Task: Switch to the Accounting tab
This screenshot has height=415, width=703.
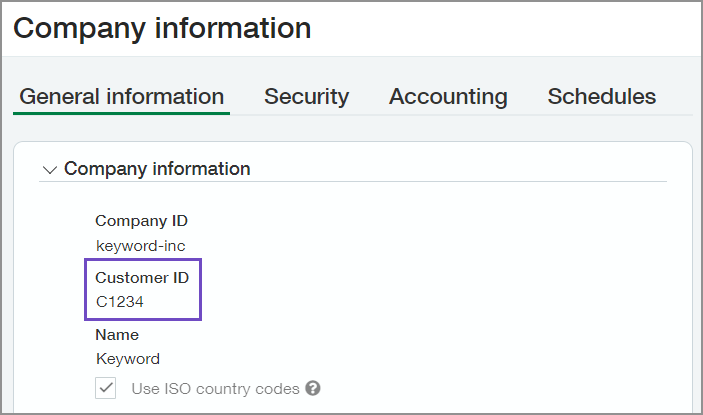Action: click(x=448, y=97)
